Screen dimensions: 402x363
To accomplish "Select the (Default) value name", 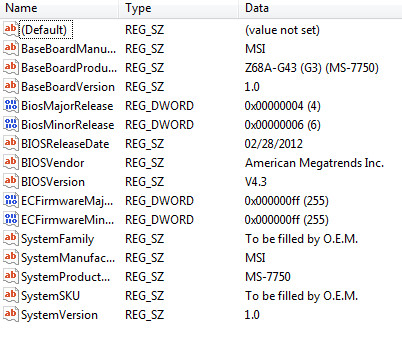I will pyautogui.click(x=44, y=30).
